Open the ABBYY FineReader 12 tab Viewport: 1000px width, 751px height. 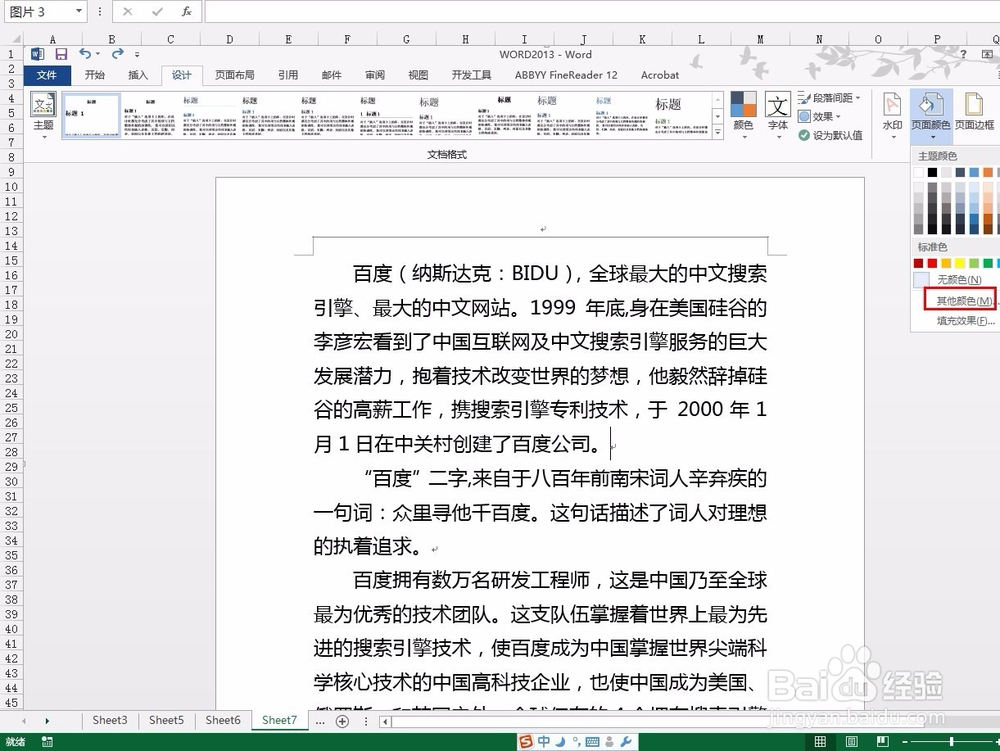click(x=566, y=75)
